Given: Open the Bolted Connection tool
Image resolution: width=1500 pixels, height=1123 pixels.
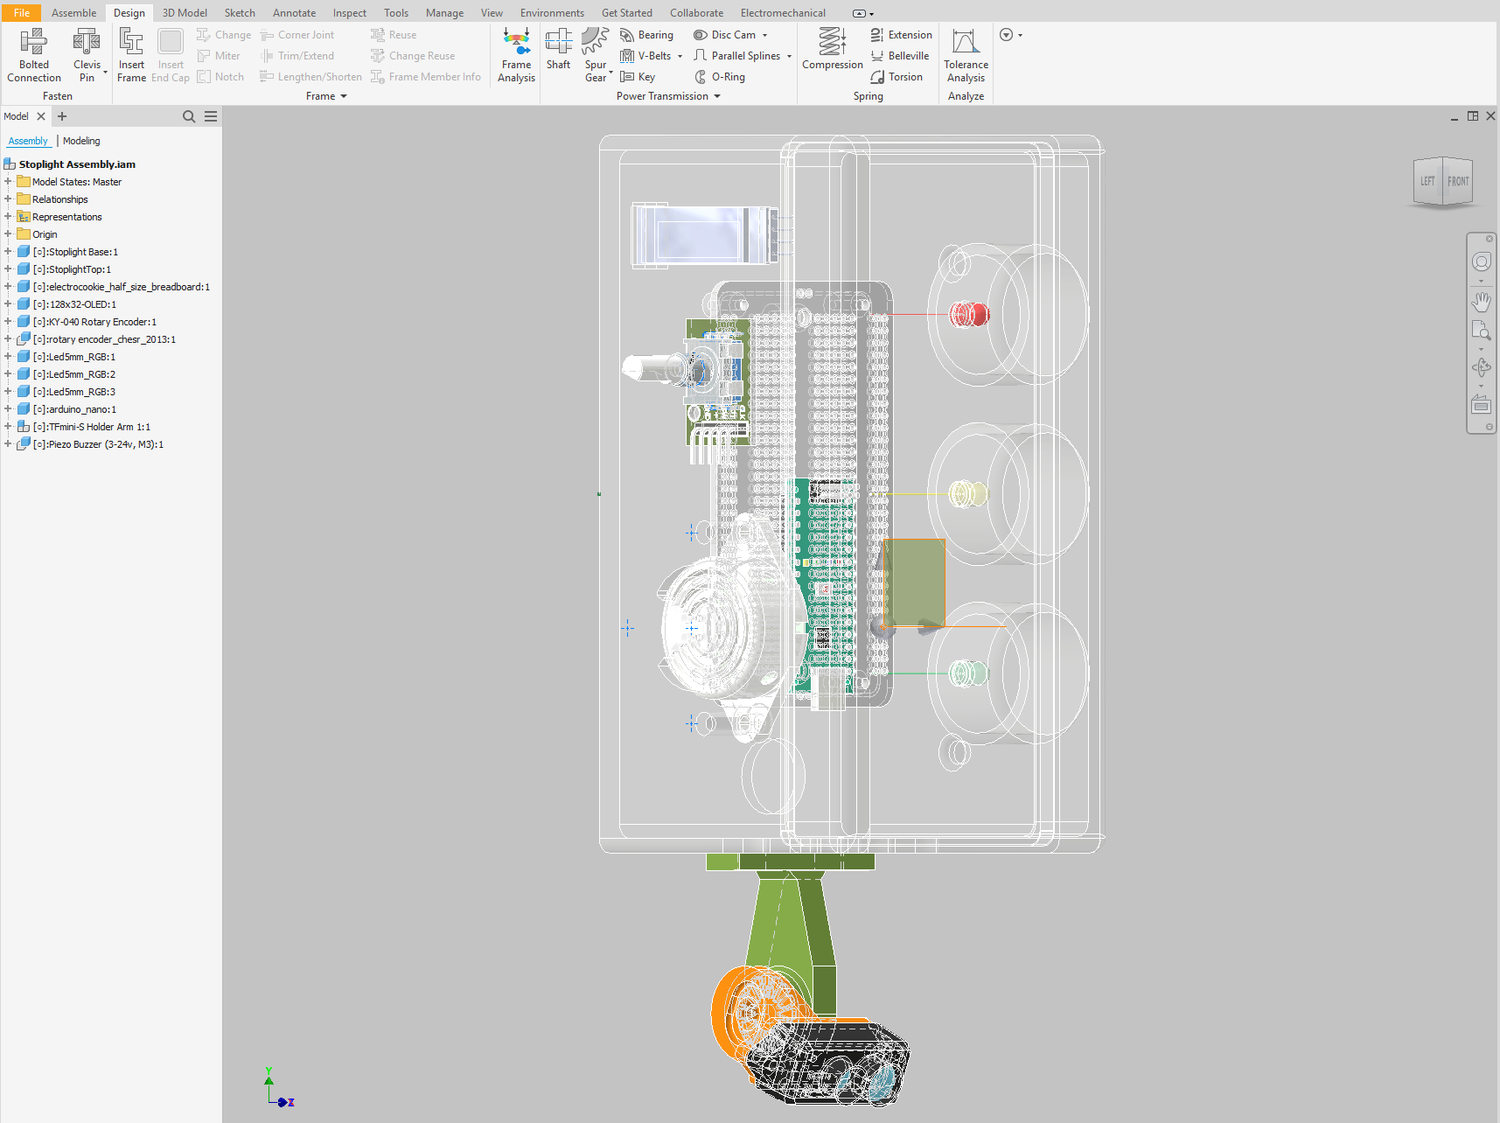Looking at the screenshot, I should [34, 56].
